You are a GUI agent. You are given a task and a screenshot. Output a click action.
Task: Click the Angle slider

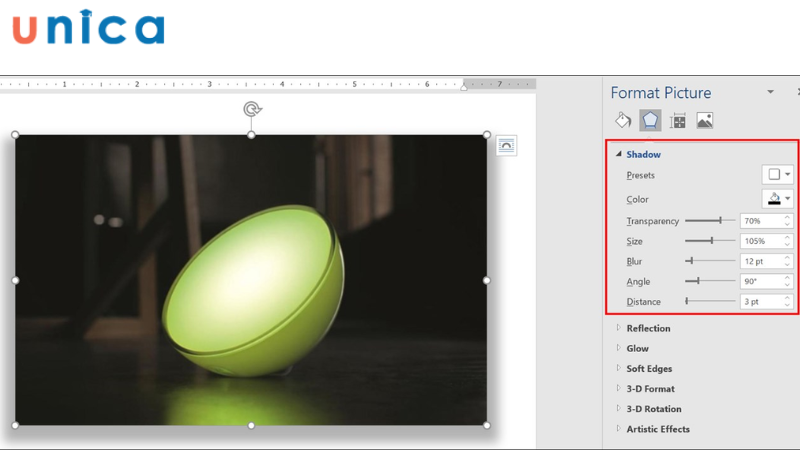(710, 281)
